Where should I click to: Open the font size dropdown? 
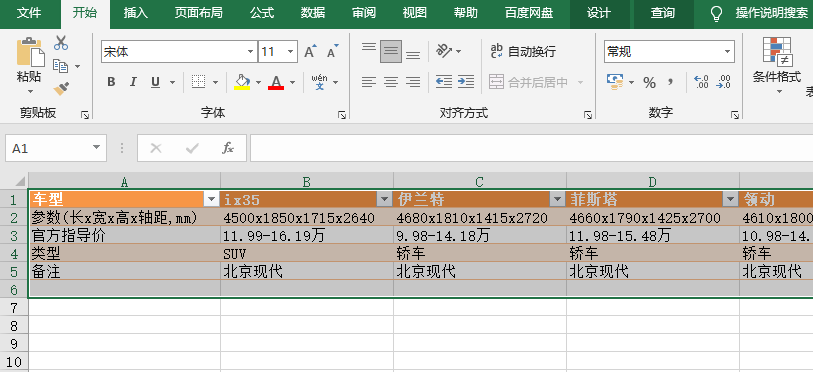[x=290, y=52]
